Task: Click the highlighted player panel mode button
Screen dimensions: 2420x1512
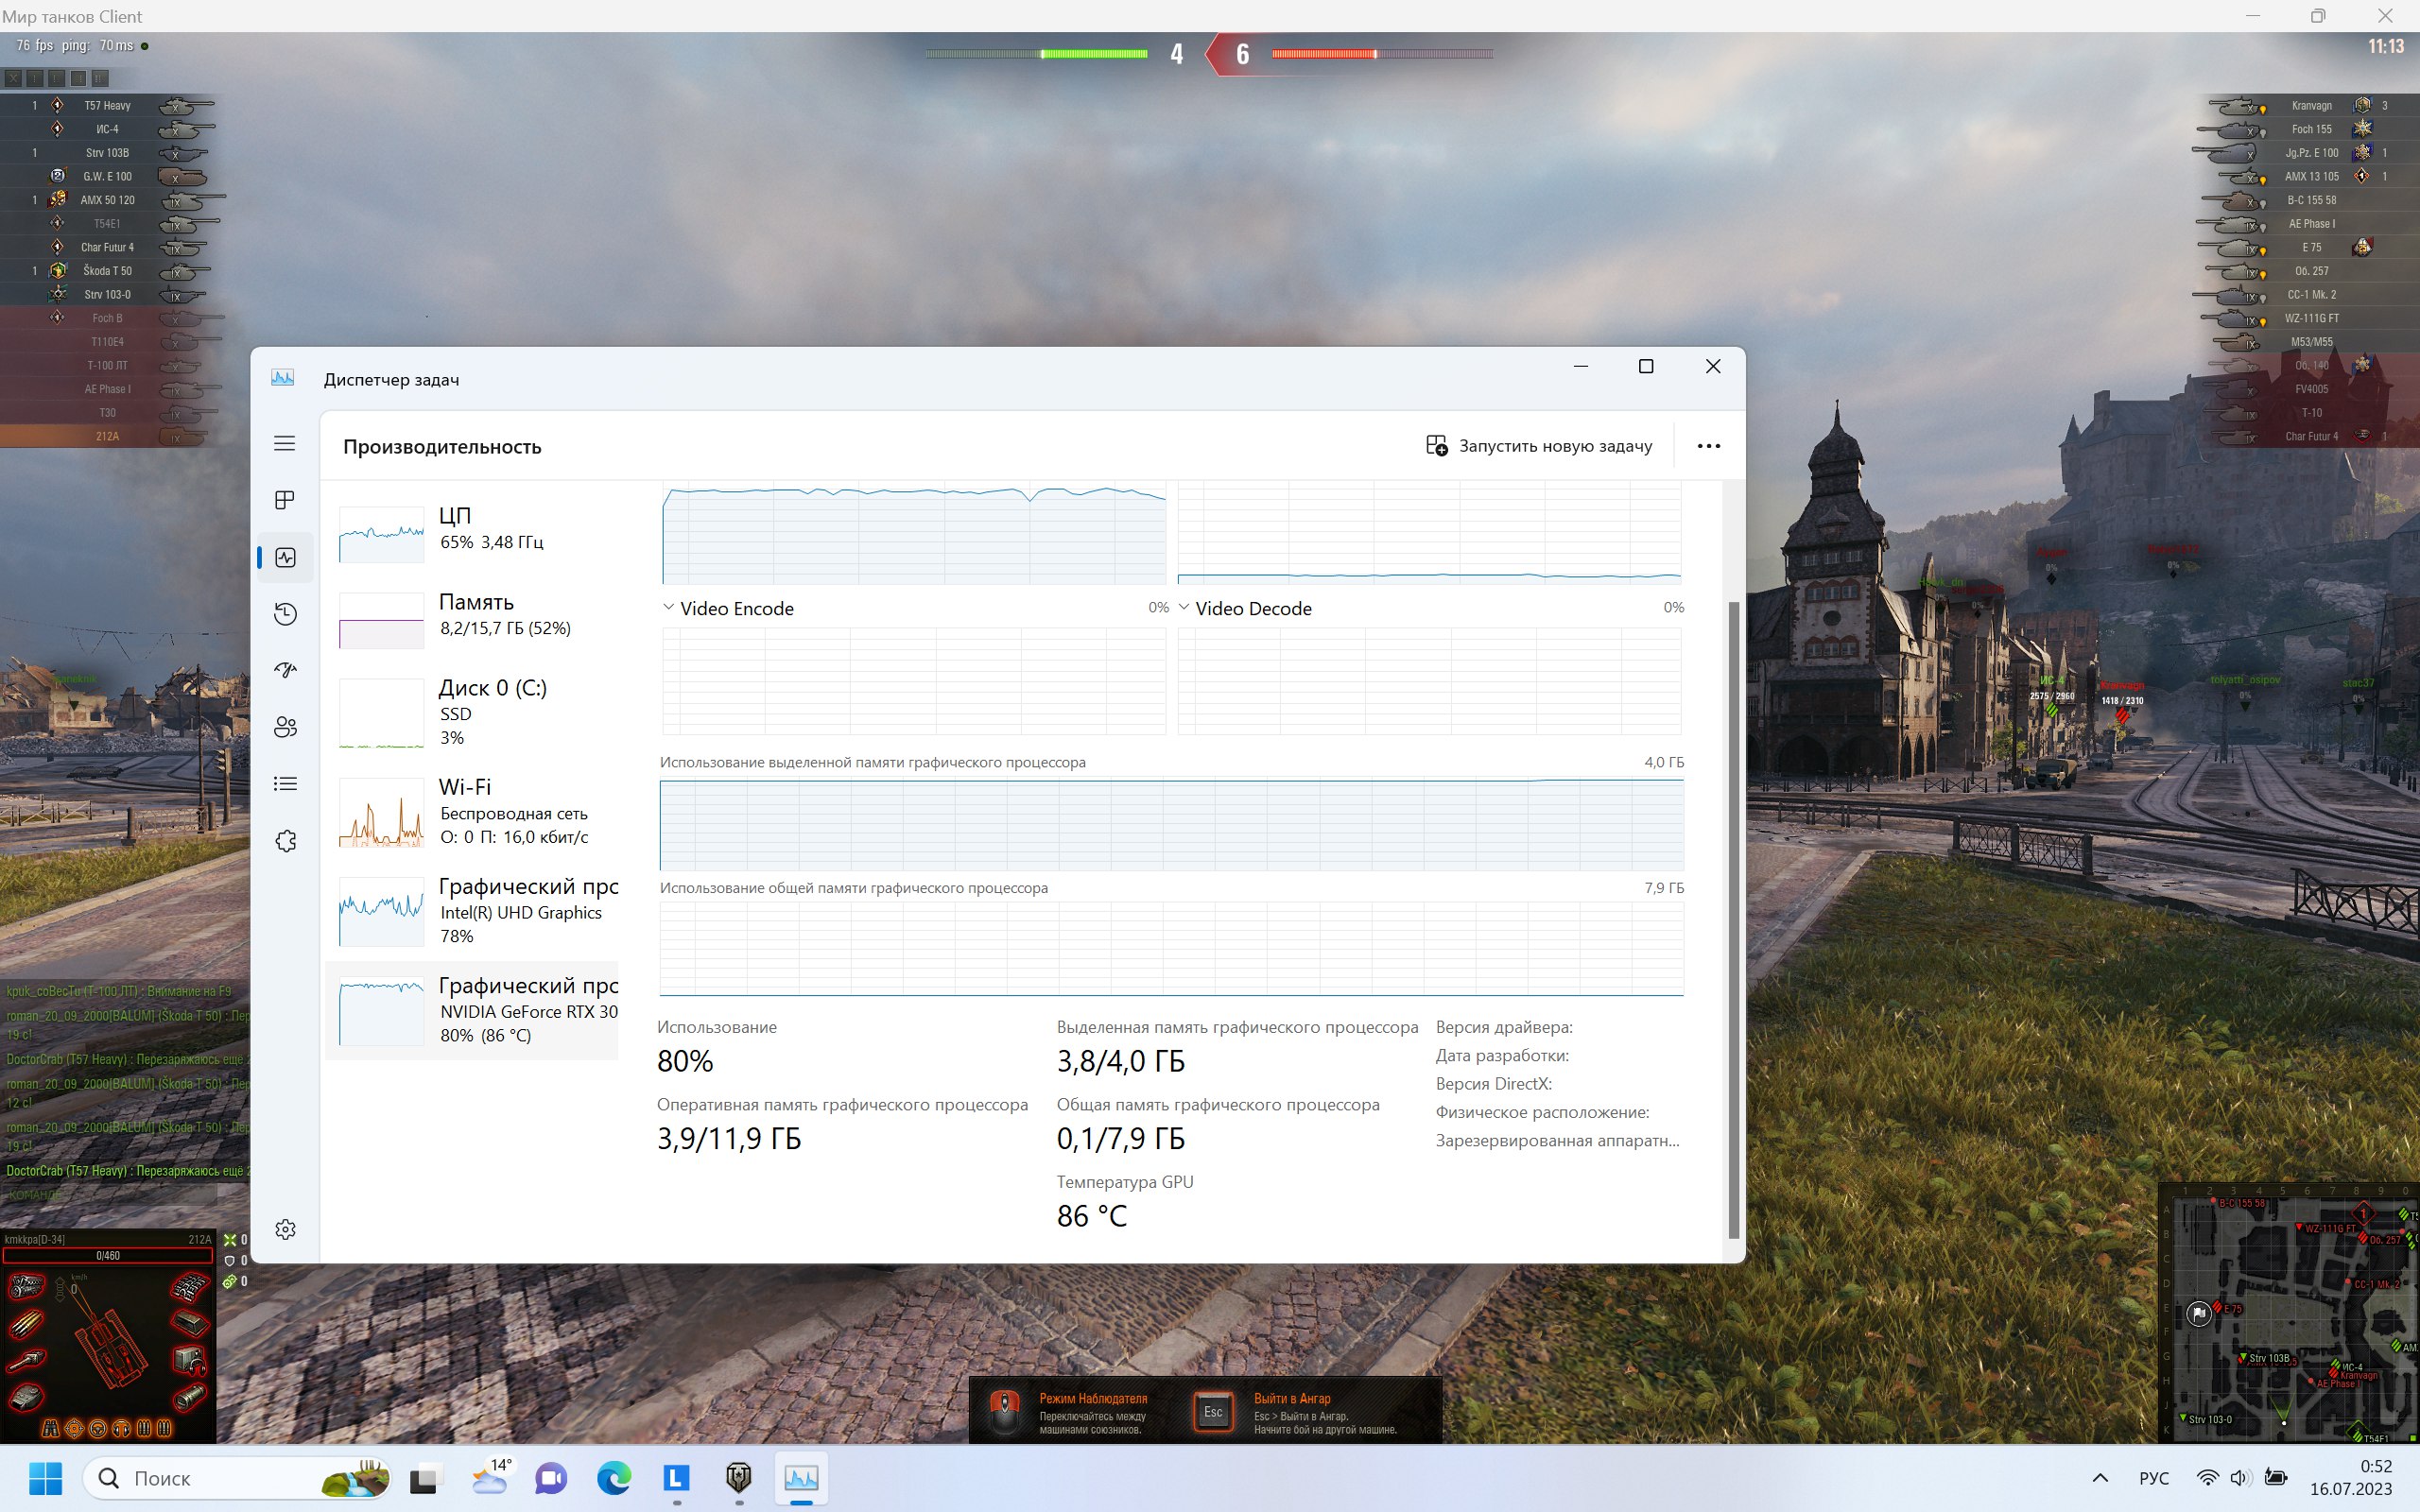Action: click(x=78, y=78)
